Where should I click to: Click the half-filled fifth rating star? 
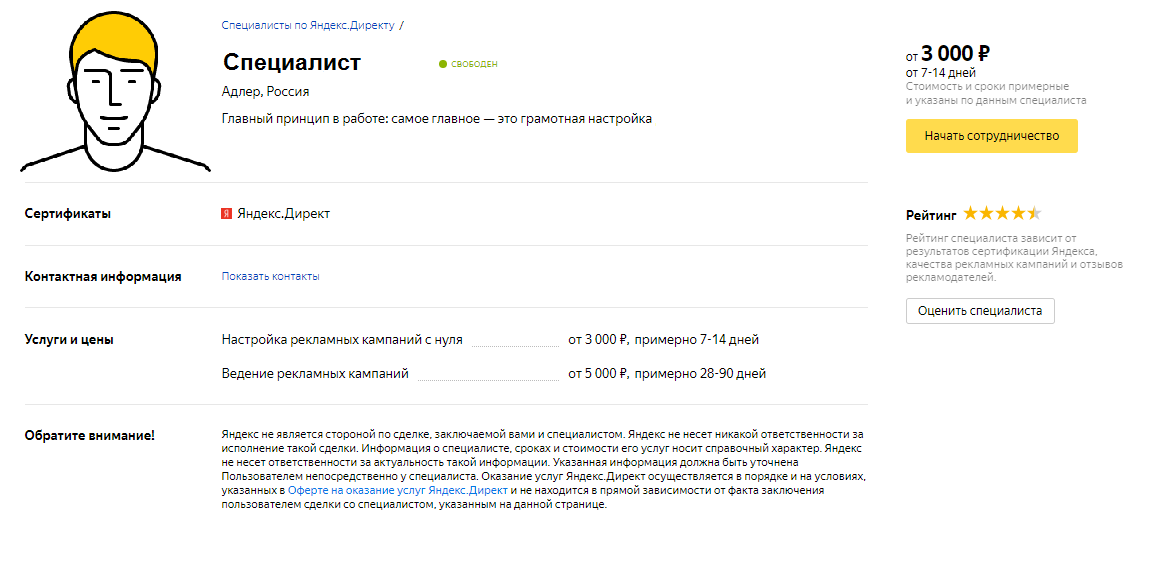1034,214
